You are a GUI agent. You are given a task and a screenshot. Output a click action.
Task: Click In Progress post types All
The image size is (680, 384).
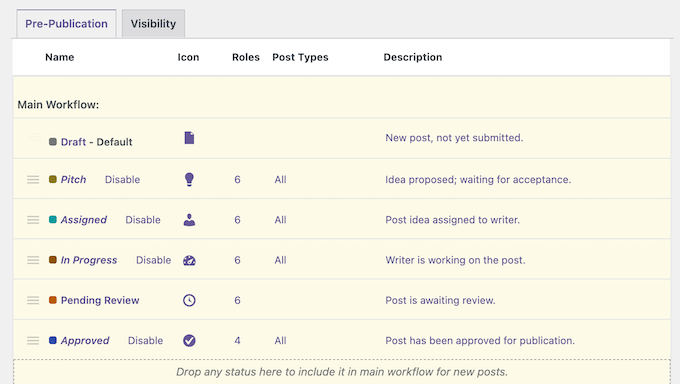(280, 260)
